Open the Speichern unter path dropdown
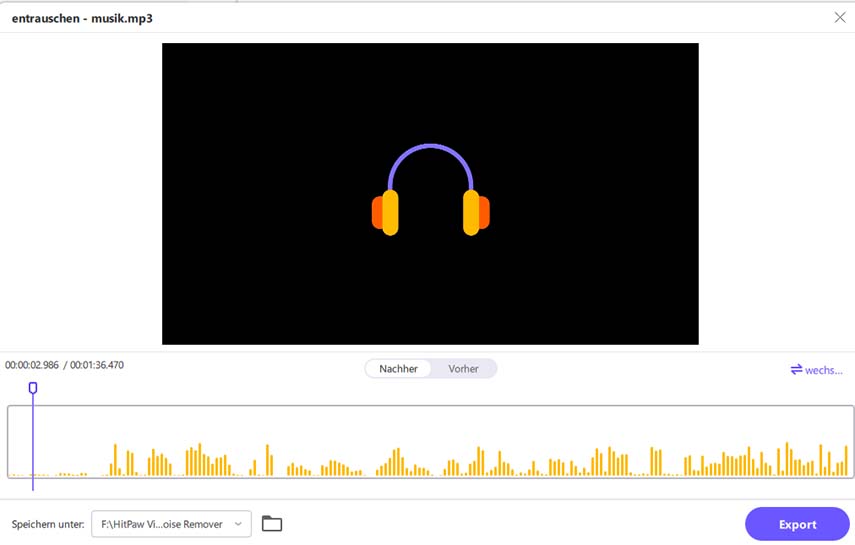855x545 pixels. click(171, 524)
